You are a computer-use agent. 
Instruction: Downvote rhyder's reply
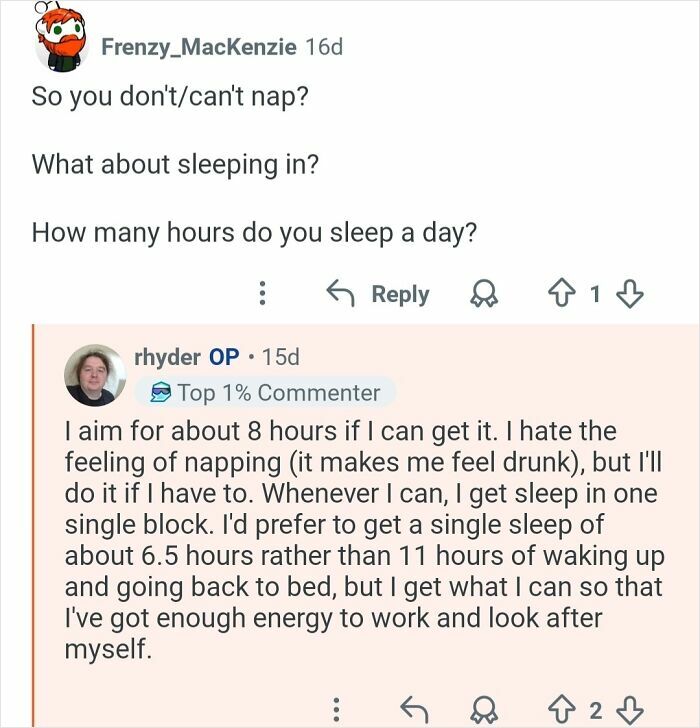630,711
